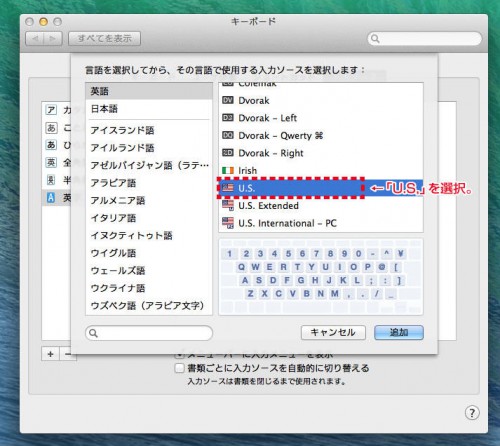
Task: Go forward with the right arrow button
Action: [53, 39]
